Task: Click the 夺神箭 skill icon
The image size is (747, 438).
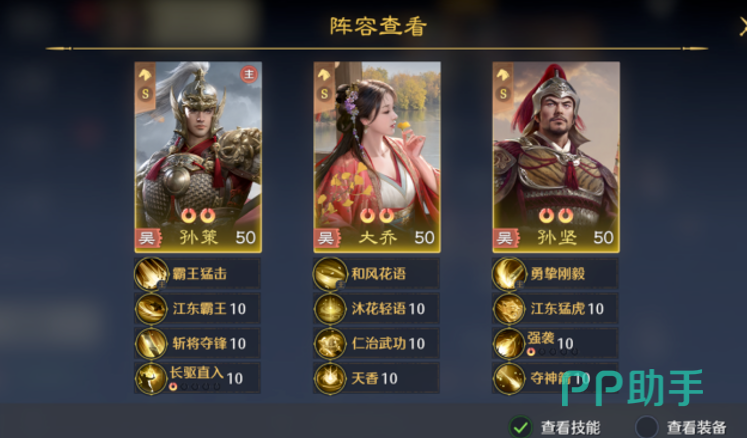Action: pyautogui.click(x=509, y=378)
